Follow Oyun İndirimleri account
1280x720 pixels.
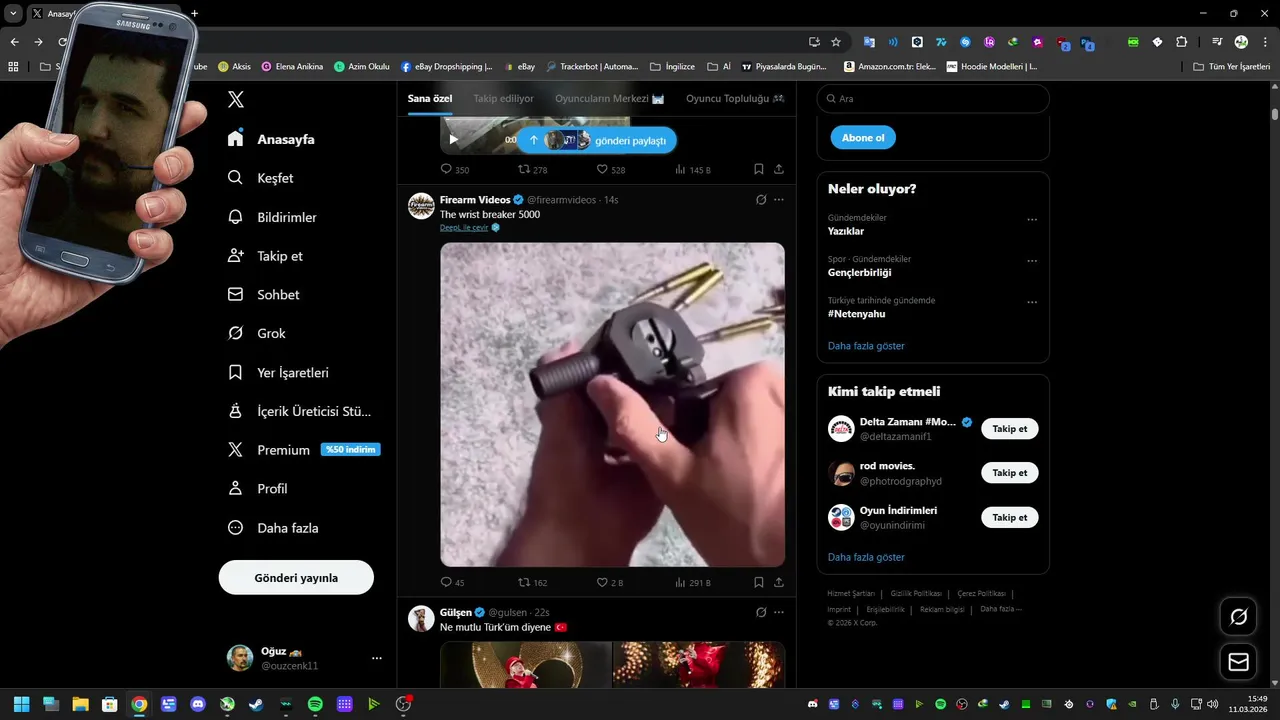1009,518
